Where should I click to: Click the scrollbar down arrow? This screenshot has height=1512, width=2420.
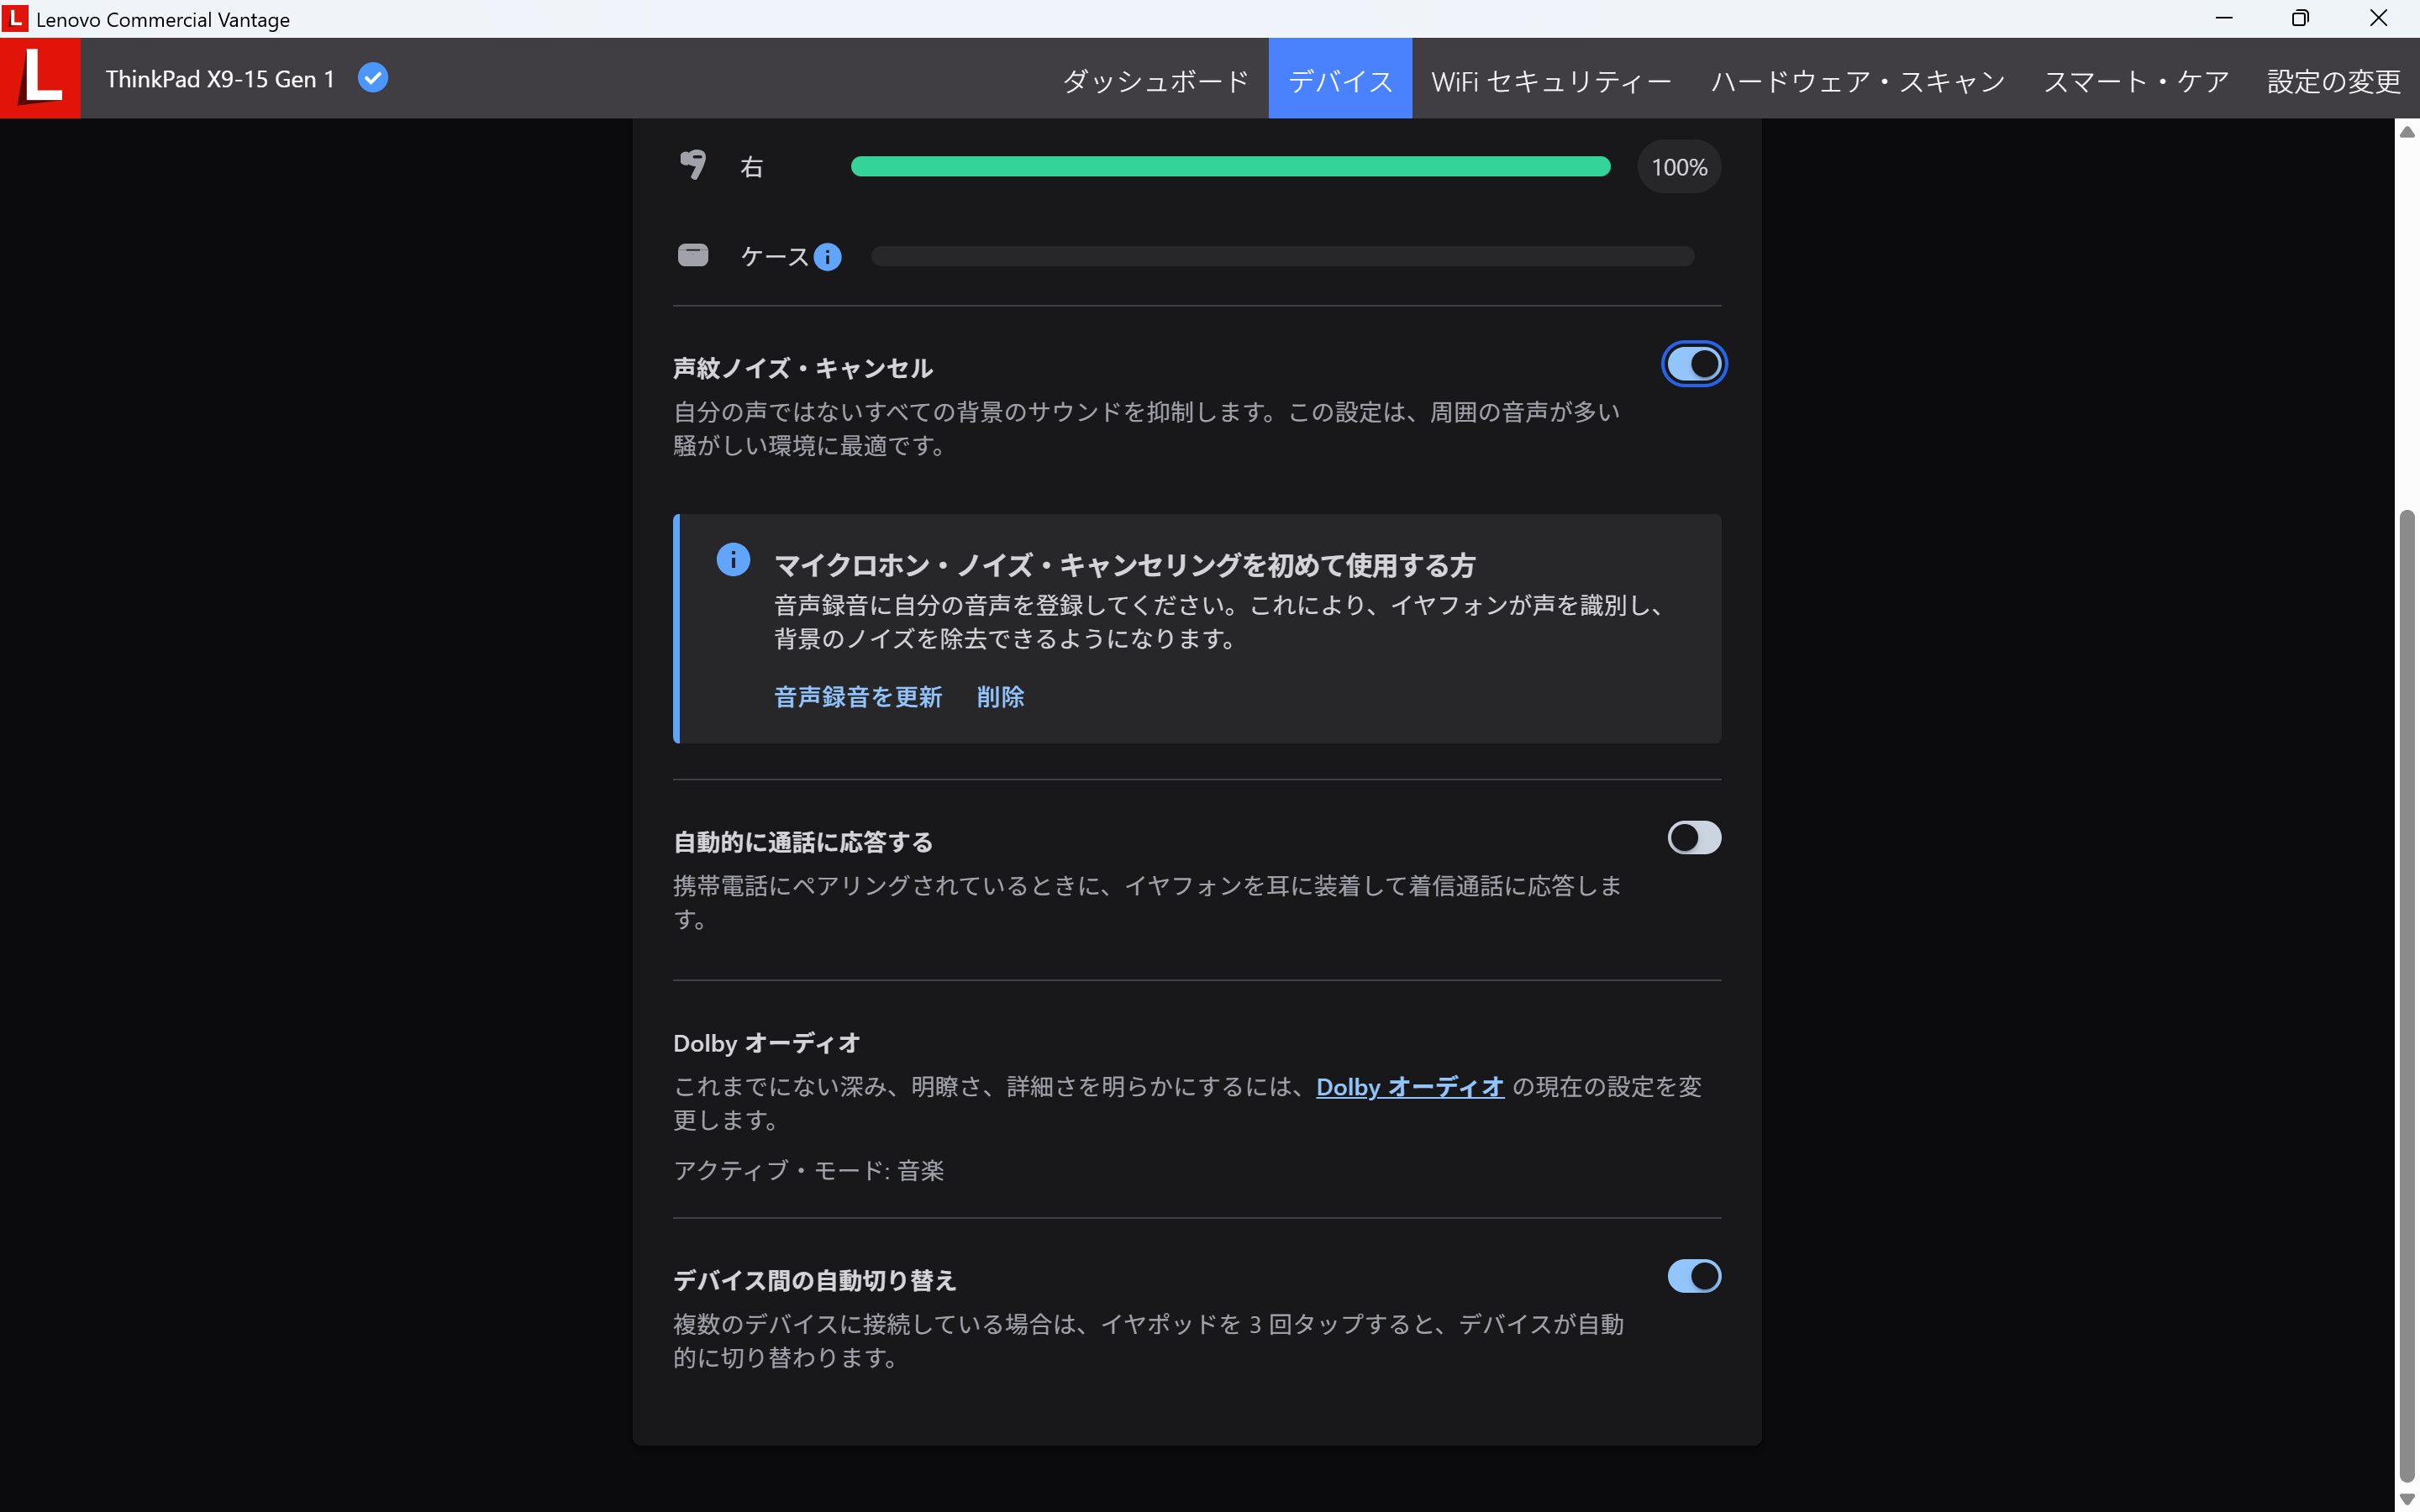[2407, 1498]
